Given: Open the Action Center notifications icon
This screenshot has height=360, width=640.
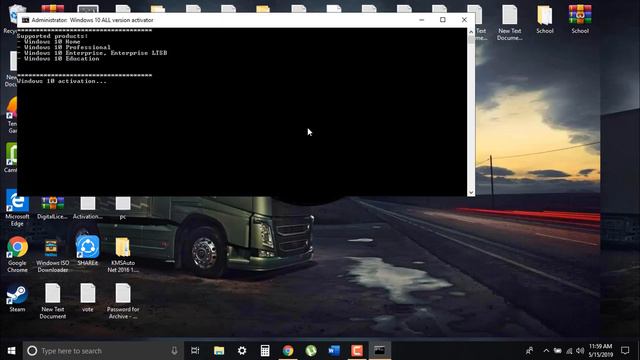Looking at the screenshot, I should pyautogui.click(x=625, y=350).
